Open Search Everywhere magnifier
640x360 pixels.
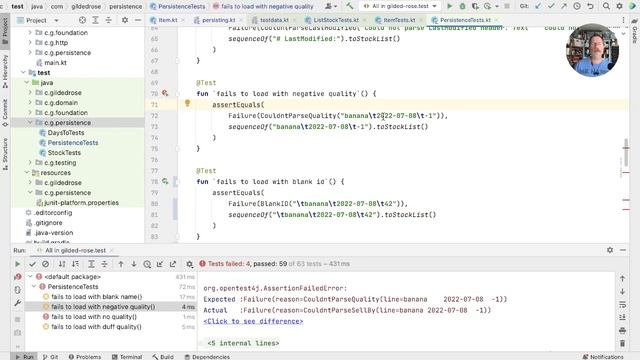click(x=606, y=6)
